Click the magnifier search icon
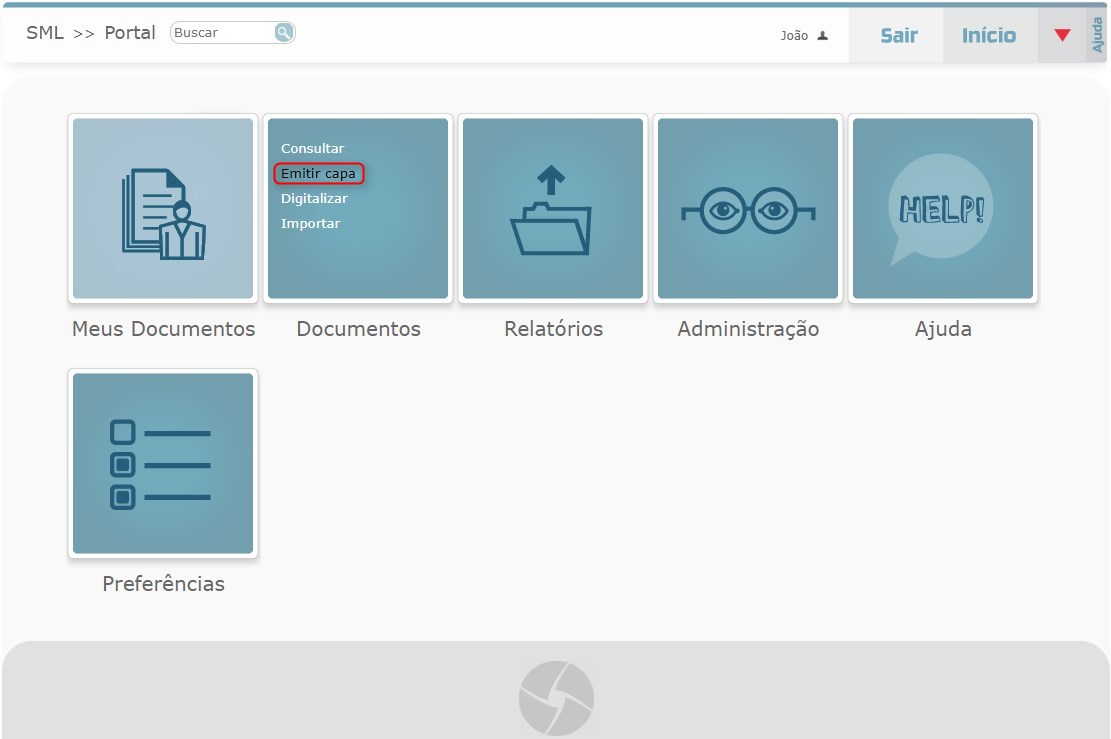The height and width of the screenshot is (739, 1111). tap(284, 33)
